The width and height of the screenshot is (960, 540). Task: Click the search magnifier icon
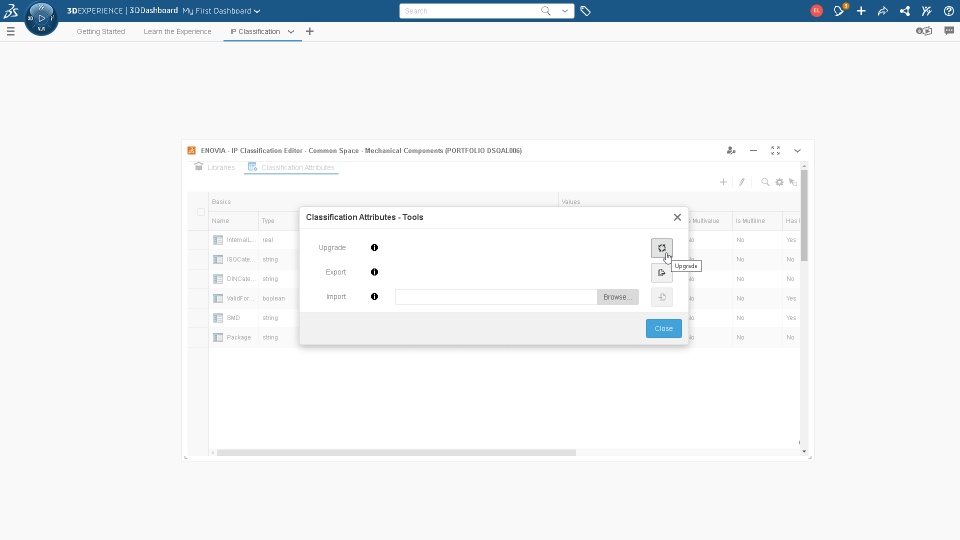coord(546,10)
